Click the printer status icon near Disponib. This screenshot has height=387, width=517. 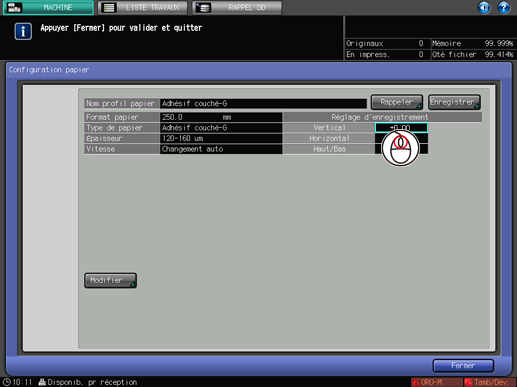pos(42,382)
